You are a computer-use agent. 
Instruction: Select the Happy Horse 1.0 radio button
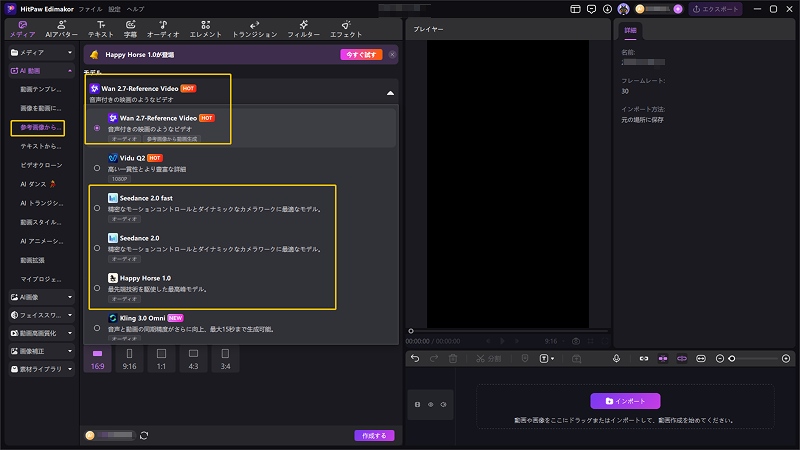tap(97, 288)
